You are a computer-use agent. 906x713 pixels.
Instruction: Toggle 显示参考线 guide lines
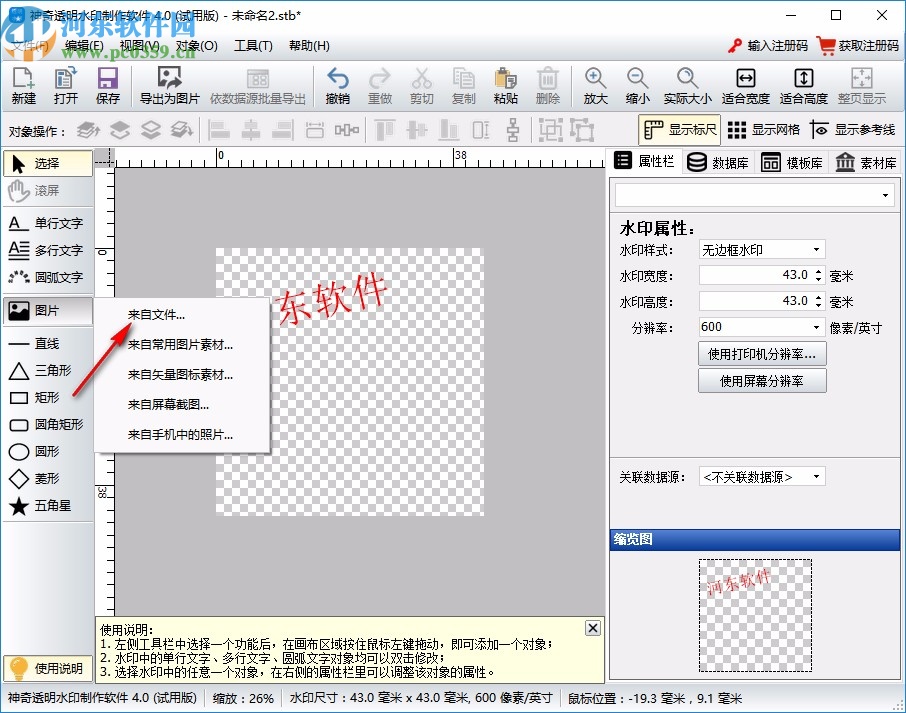[852, 129]
